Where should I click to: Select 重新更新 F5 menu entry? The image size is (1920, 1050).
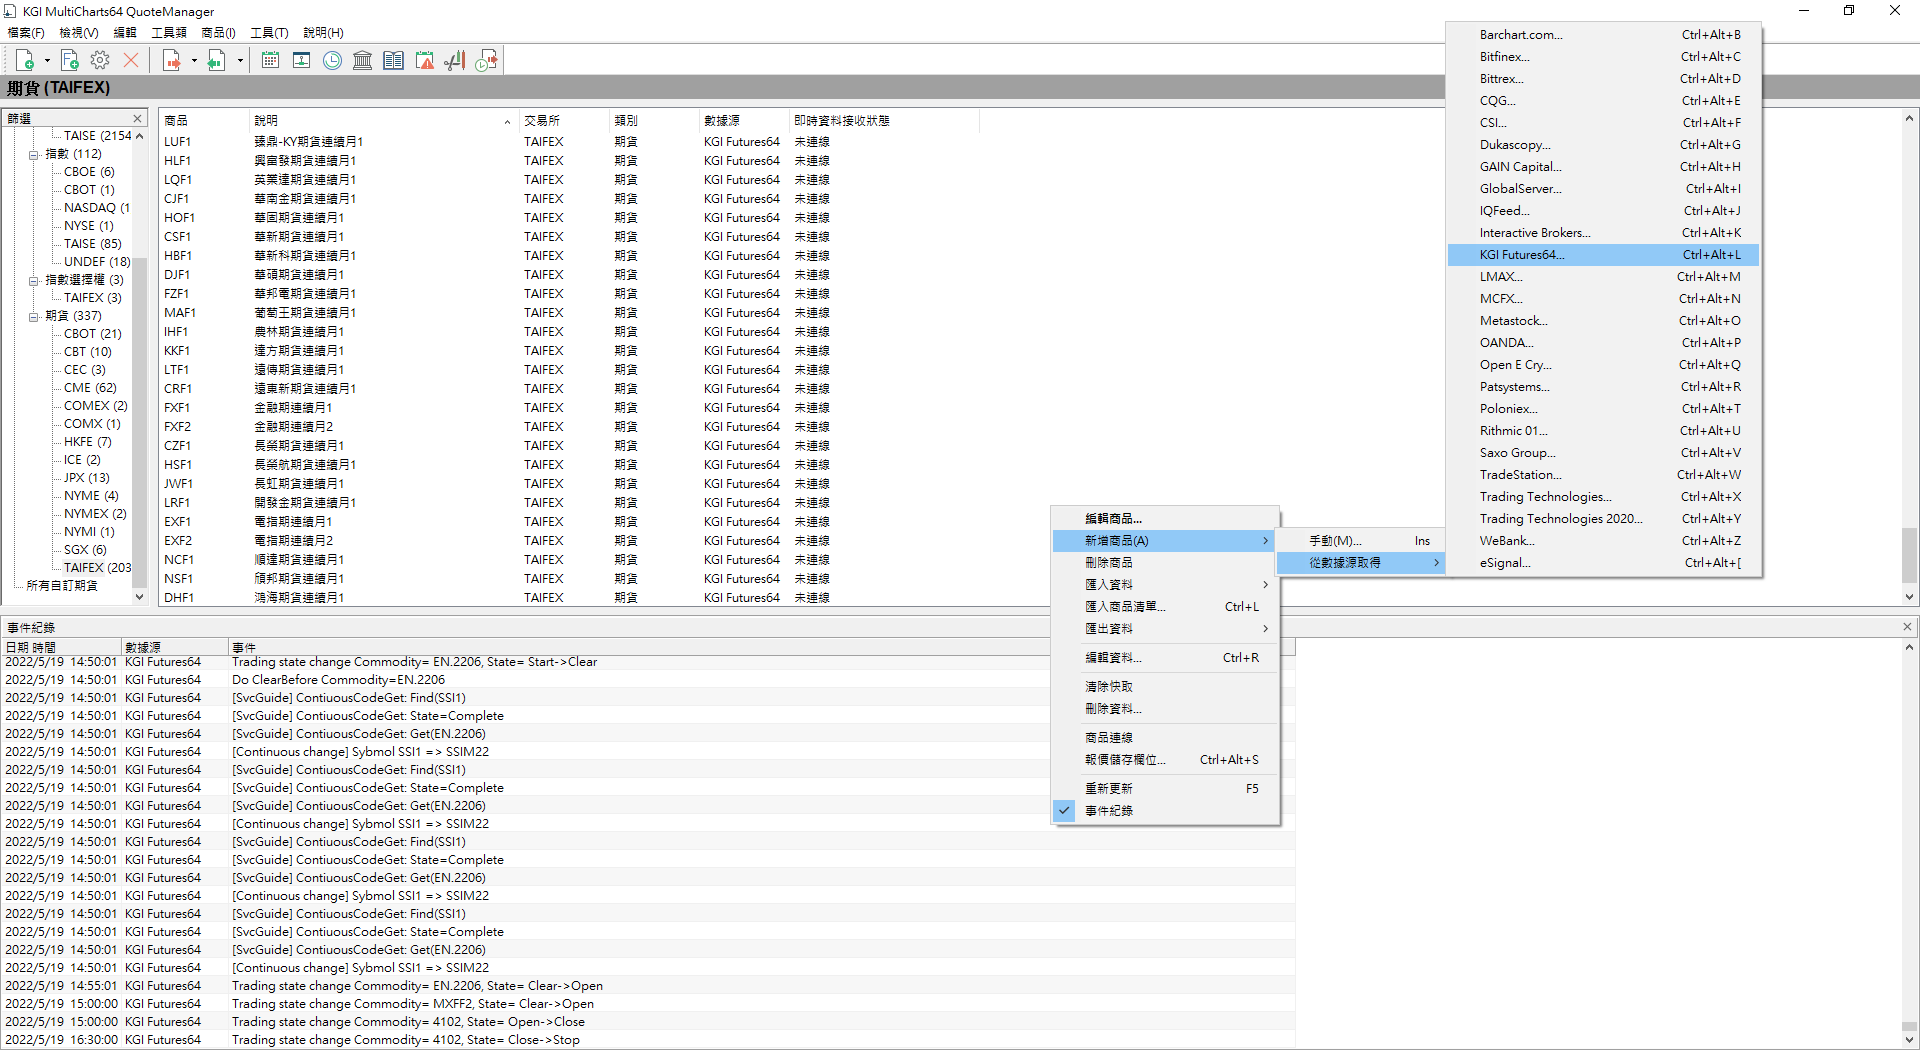click(x=1165, y=788)
